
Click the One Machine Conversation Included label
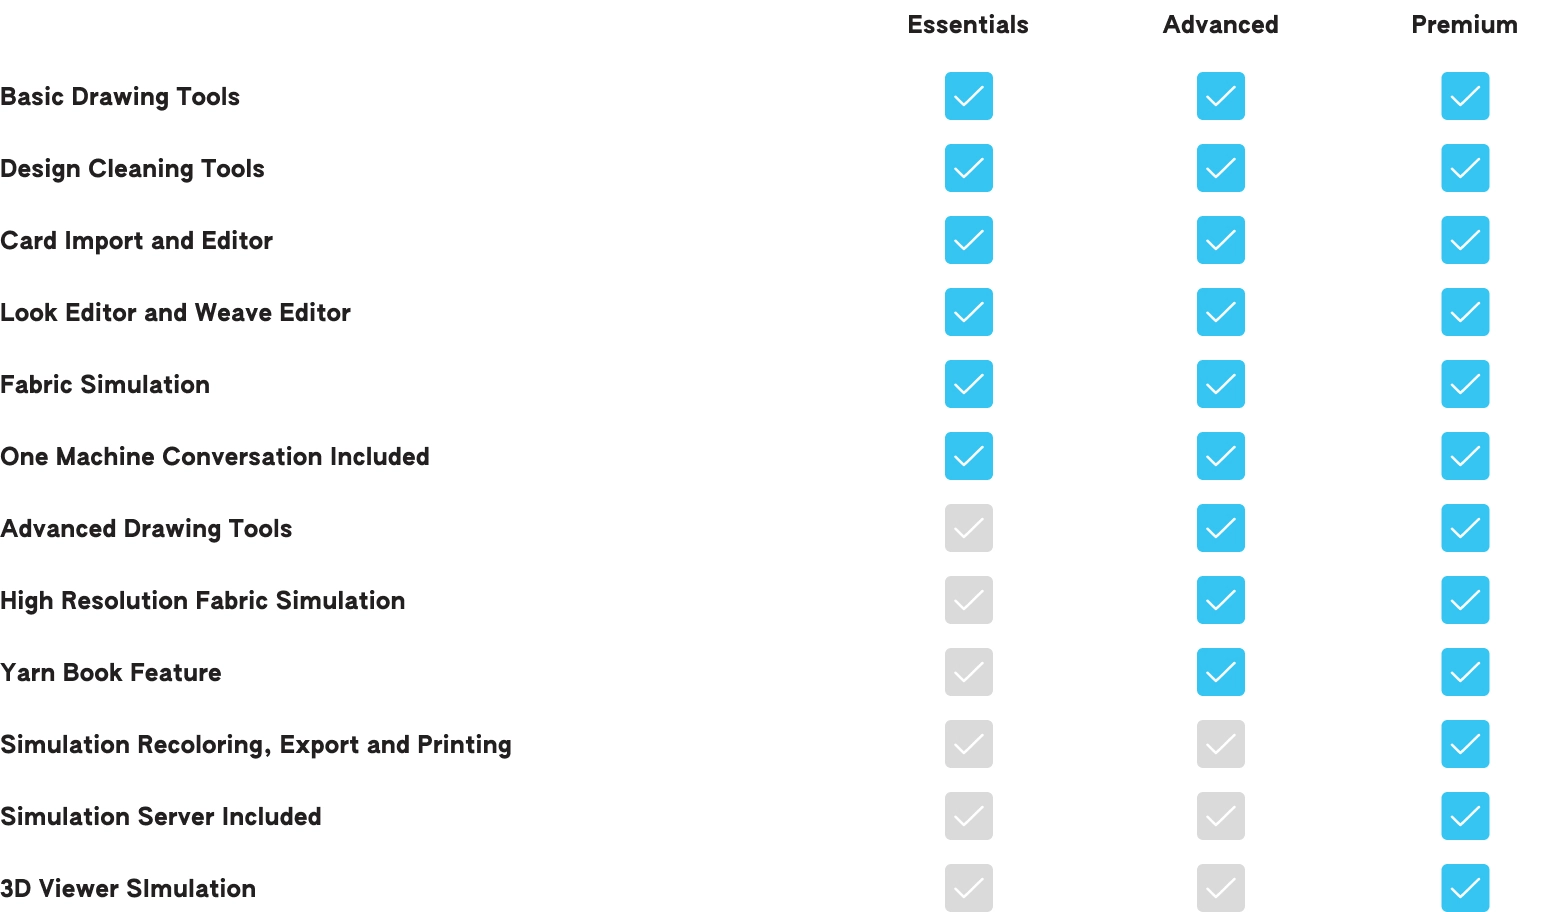pyautogui.click(x=215, y=457)
